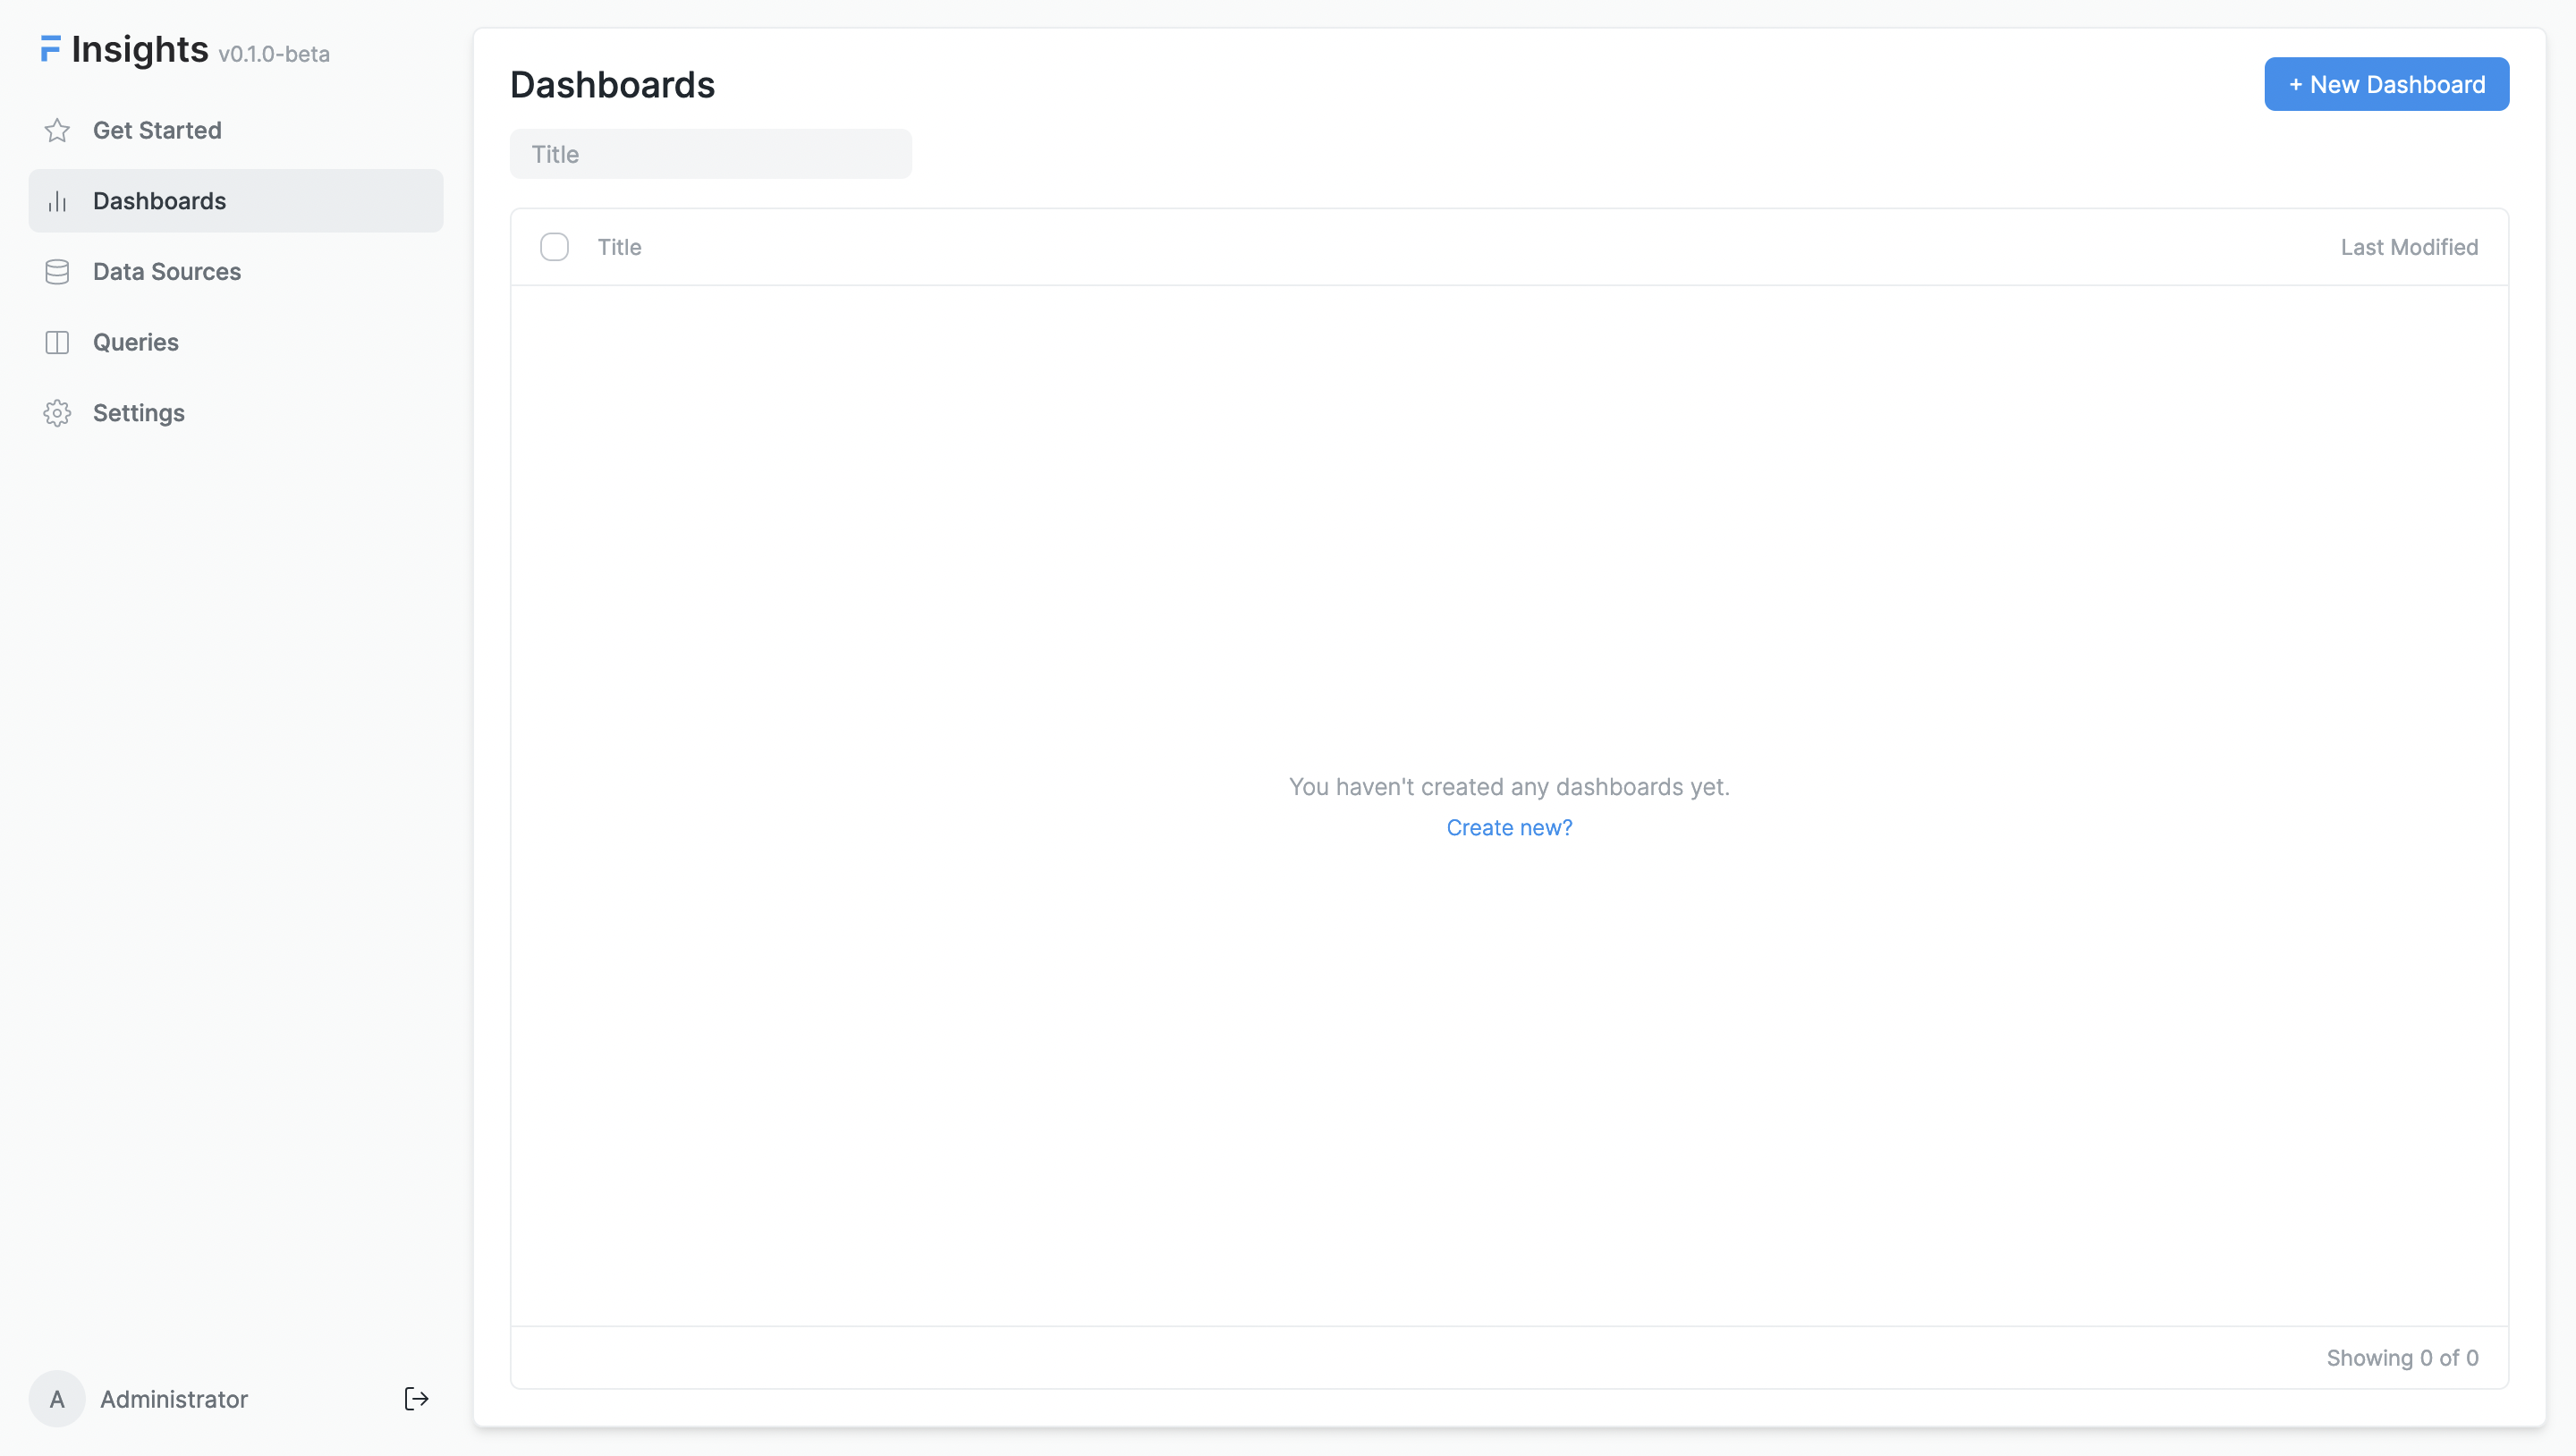Image resolution: width=2576 pixels, height=1456 pixels.
Task: Click the Administrator profile avatar icon
Action: pyautogui.click(x=58, y=1400)
